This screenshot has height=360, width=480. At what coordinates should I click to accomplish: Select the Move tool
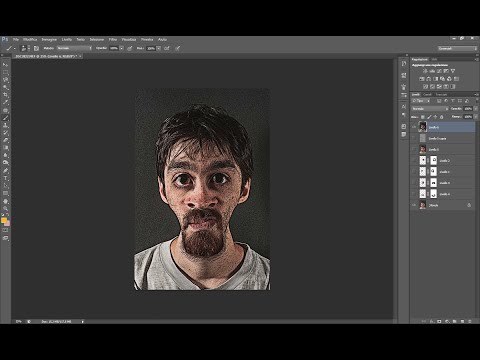5,65
